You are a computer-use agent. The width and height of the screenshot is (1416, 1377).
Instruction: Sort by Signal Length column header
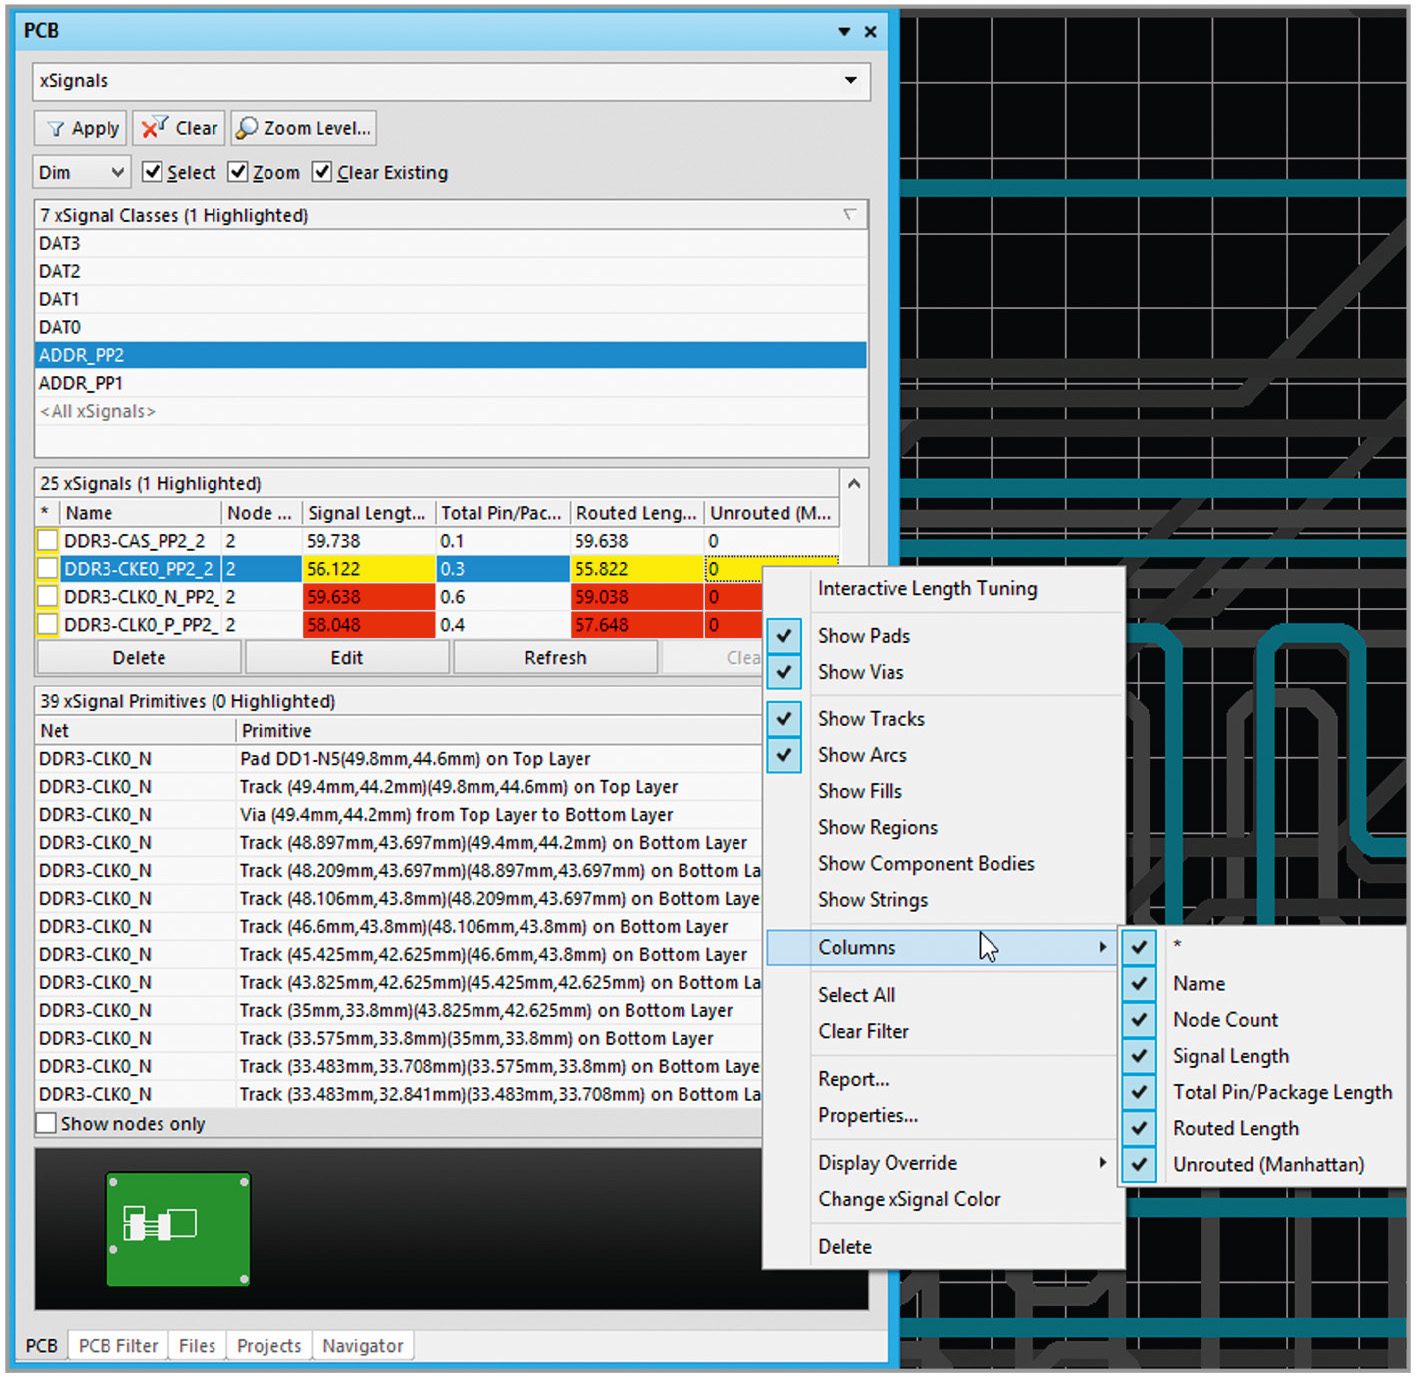tap(369, 513)
